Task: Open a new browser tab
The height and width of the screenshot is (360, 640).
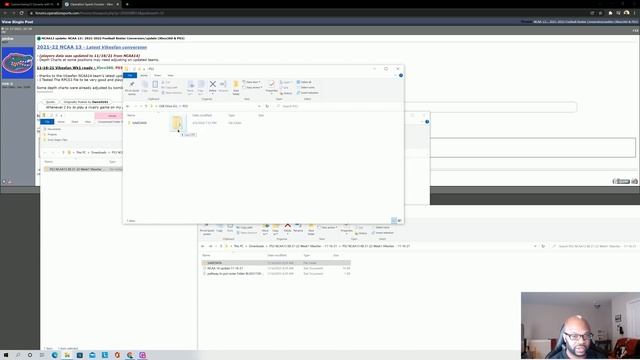Action: pyautogui.click(x=127, y=4)
